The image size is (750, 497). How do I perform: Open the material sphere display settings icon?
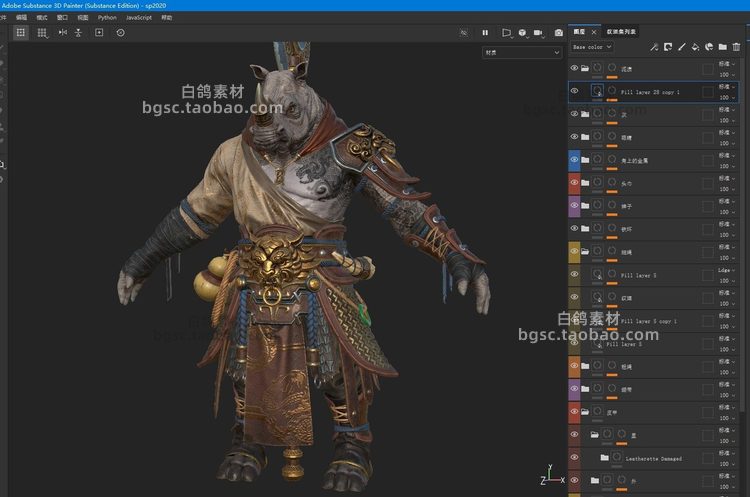[x=522, y=33]
